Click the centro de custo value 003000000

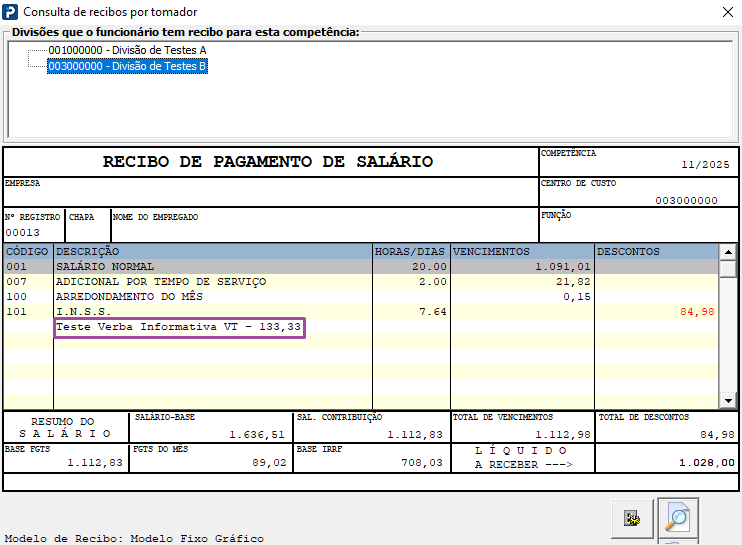[x=686, y=201]
